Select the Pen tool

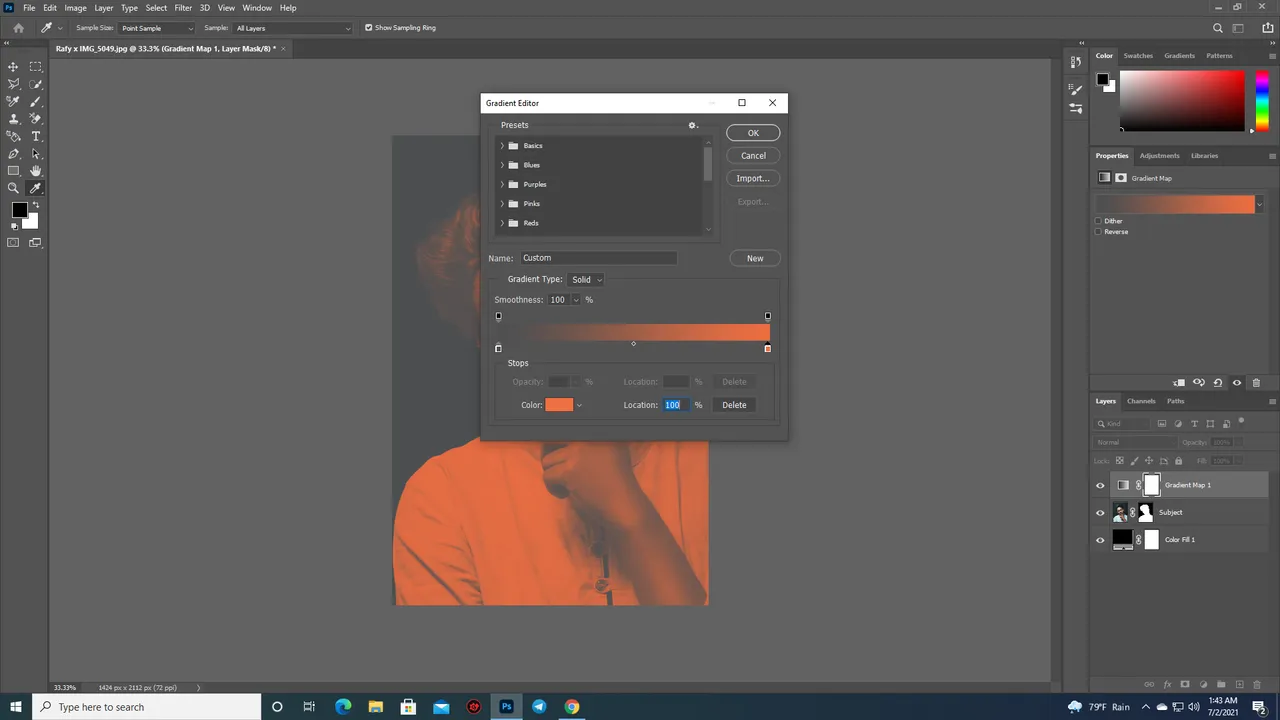coord(13,154)
